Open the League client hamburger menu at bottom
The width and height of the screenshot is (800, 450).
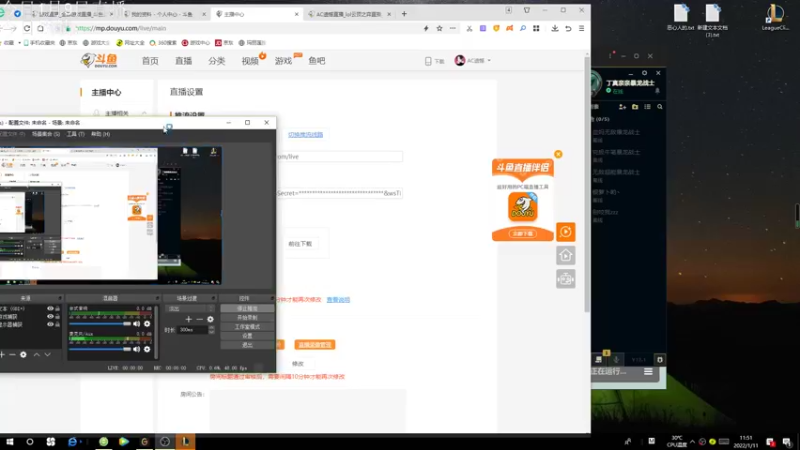(x=648, y=372)
